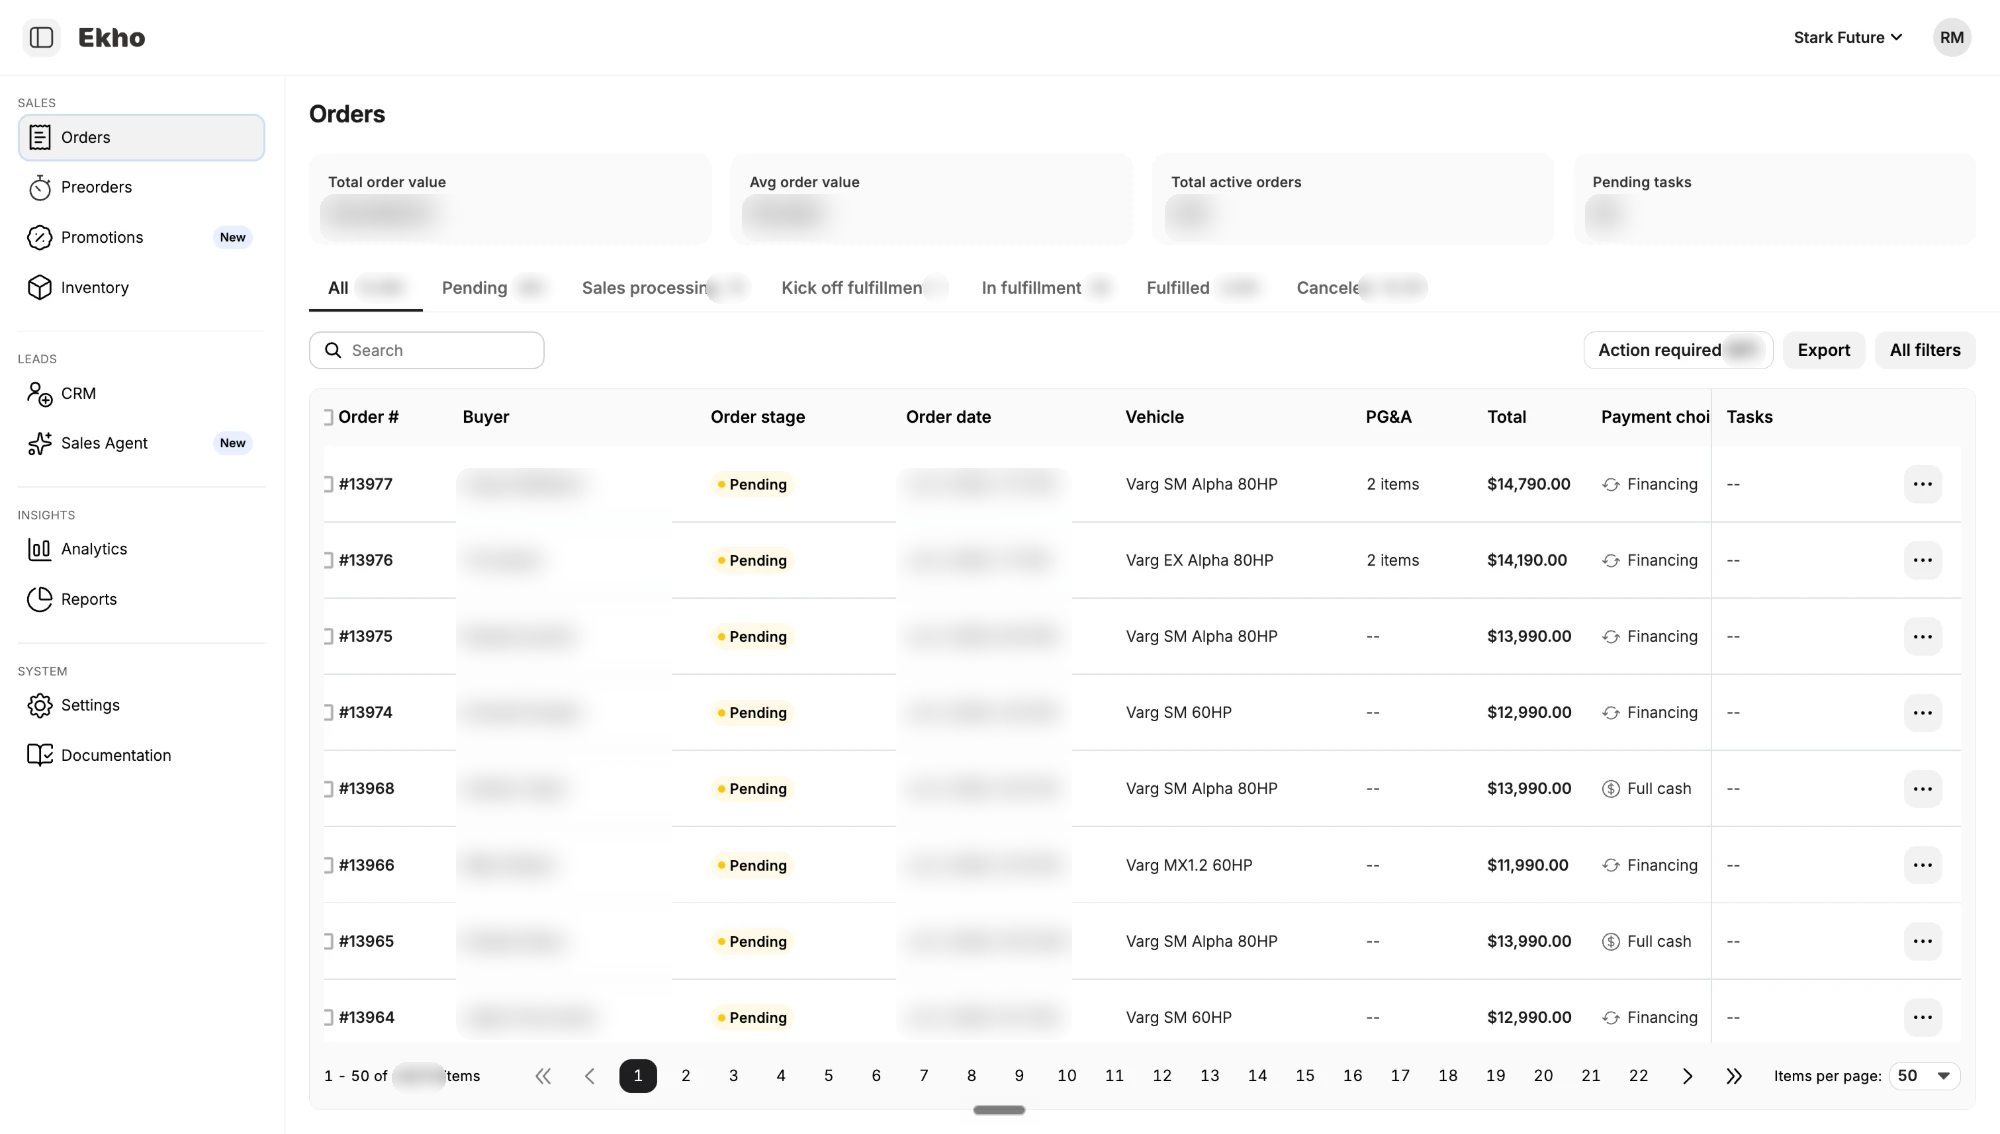Screen dimensions: 2000x1134
Task: Switch to the Pending tab
Action: (493, 288)
